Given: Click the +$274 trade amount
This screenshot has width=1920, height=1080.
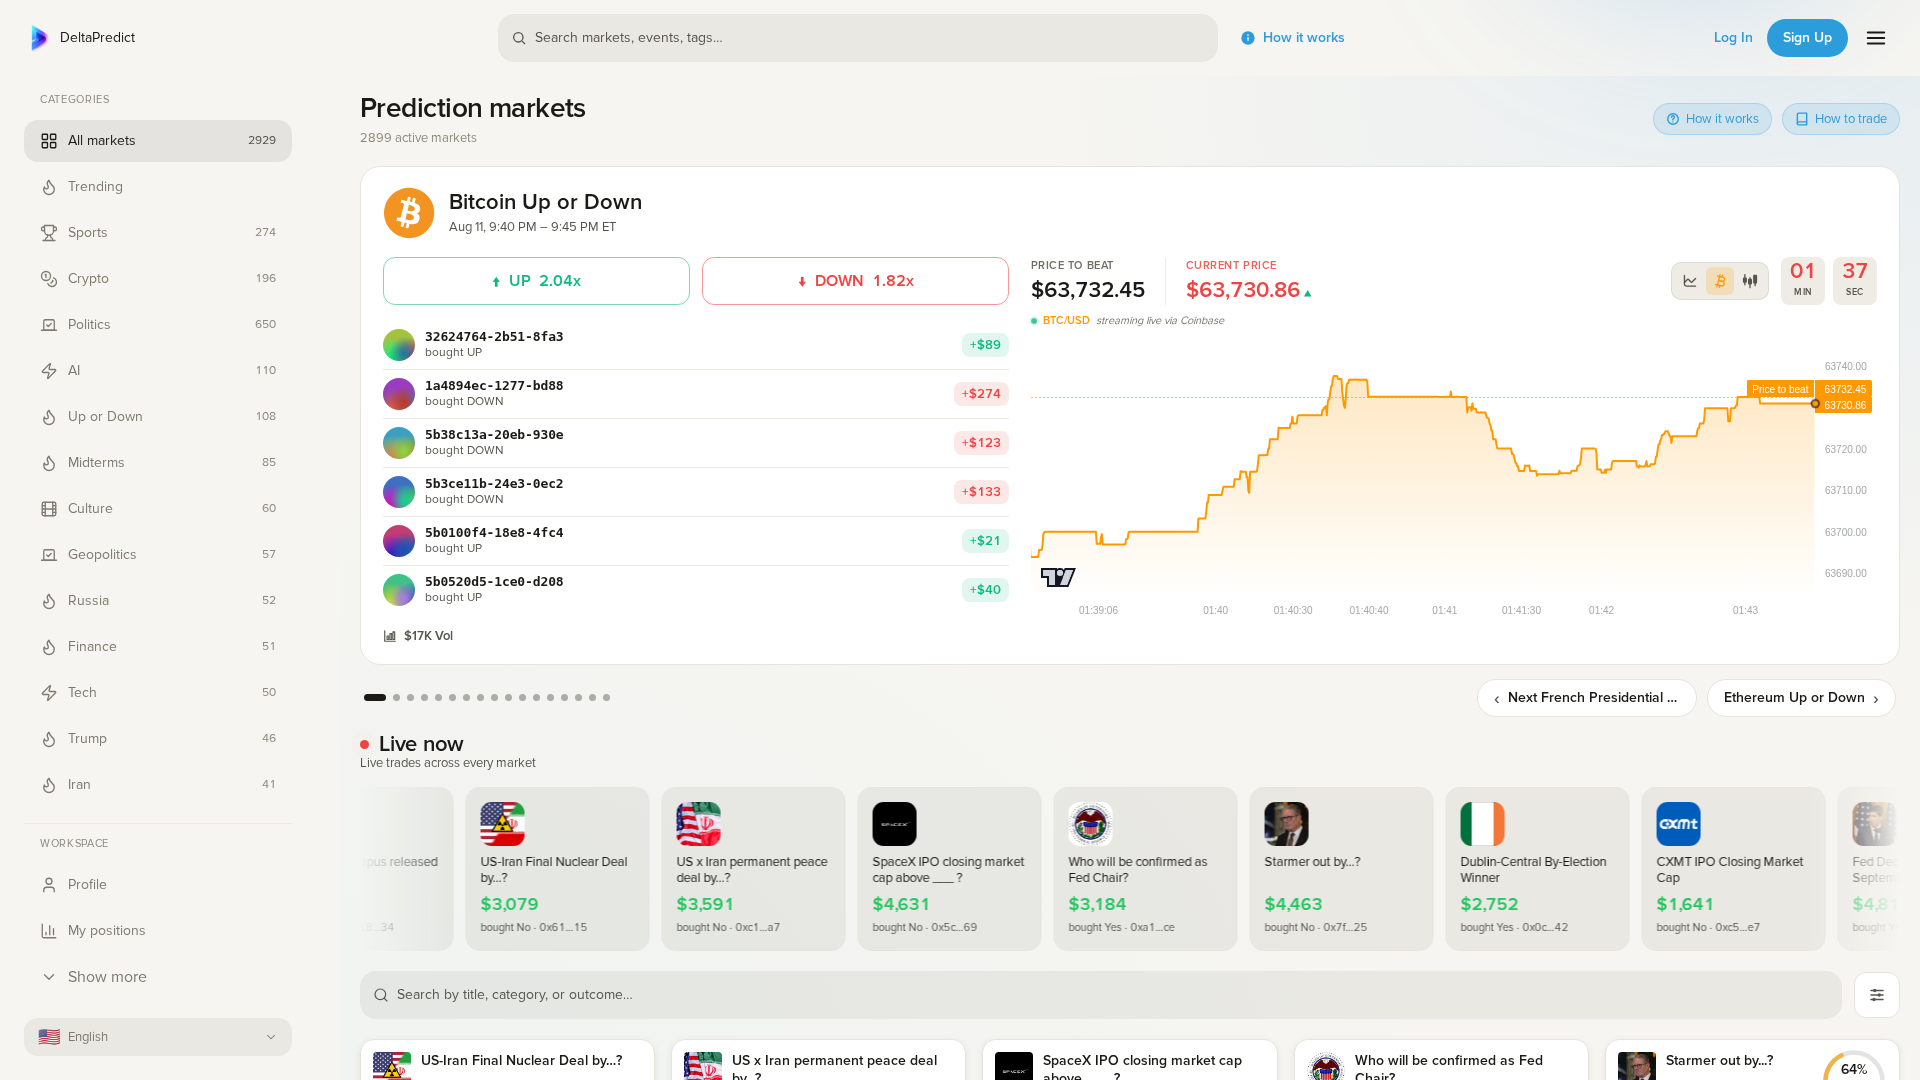Looking at the screenshot, I should (981, 394).
